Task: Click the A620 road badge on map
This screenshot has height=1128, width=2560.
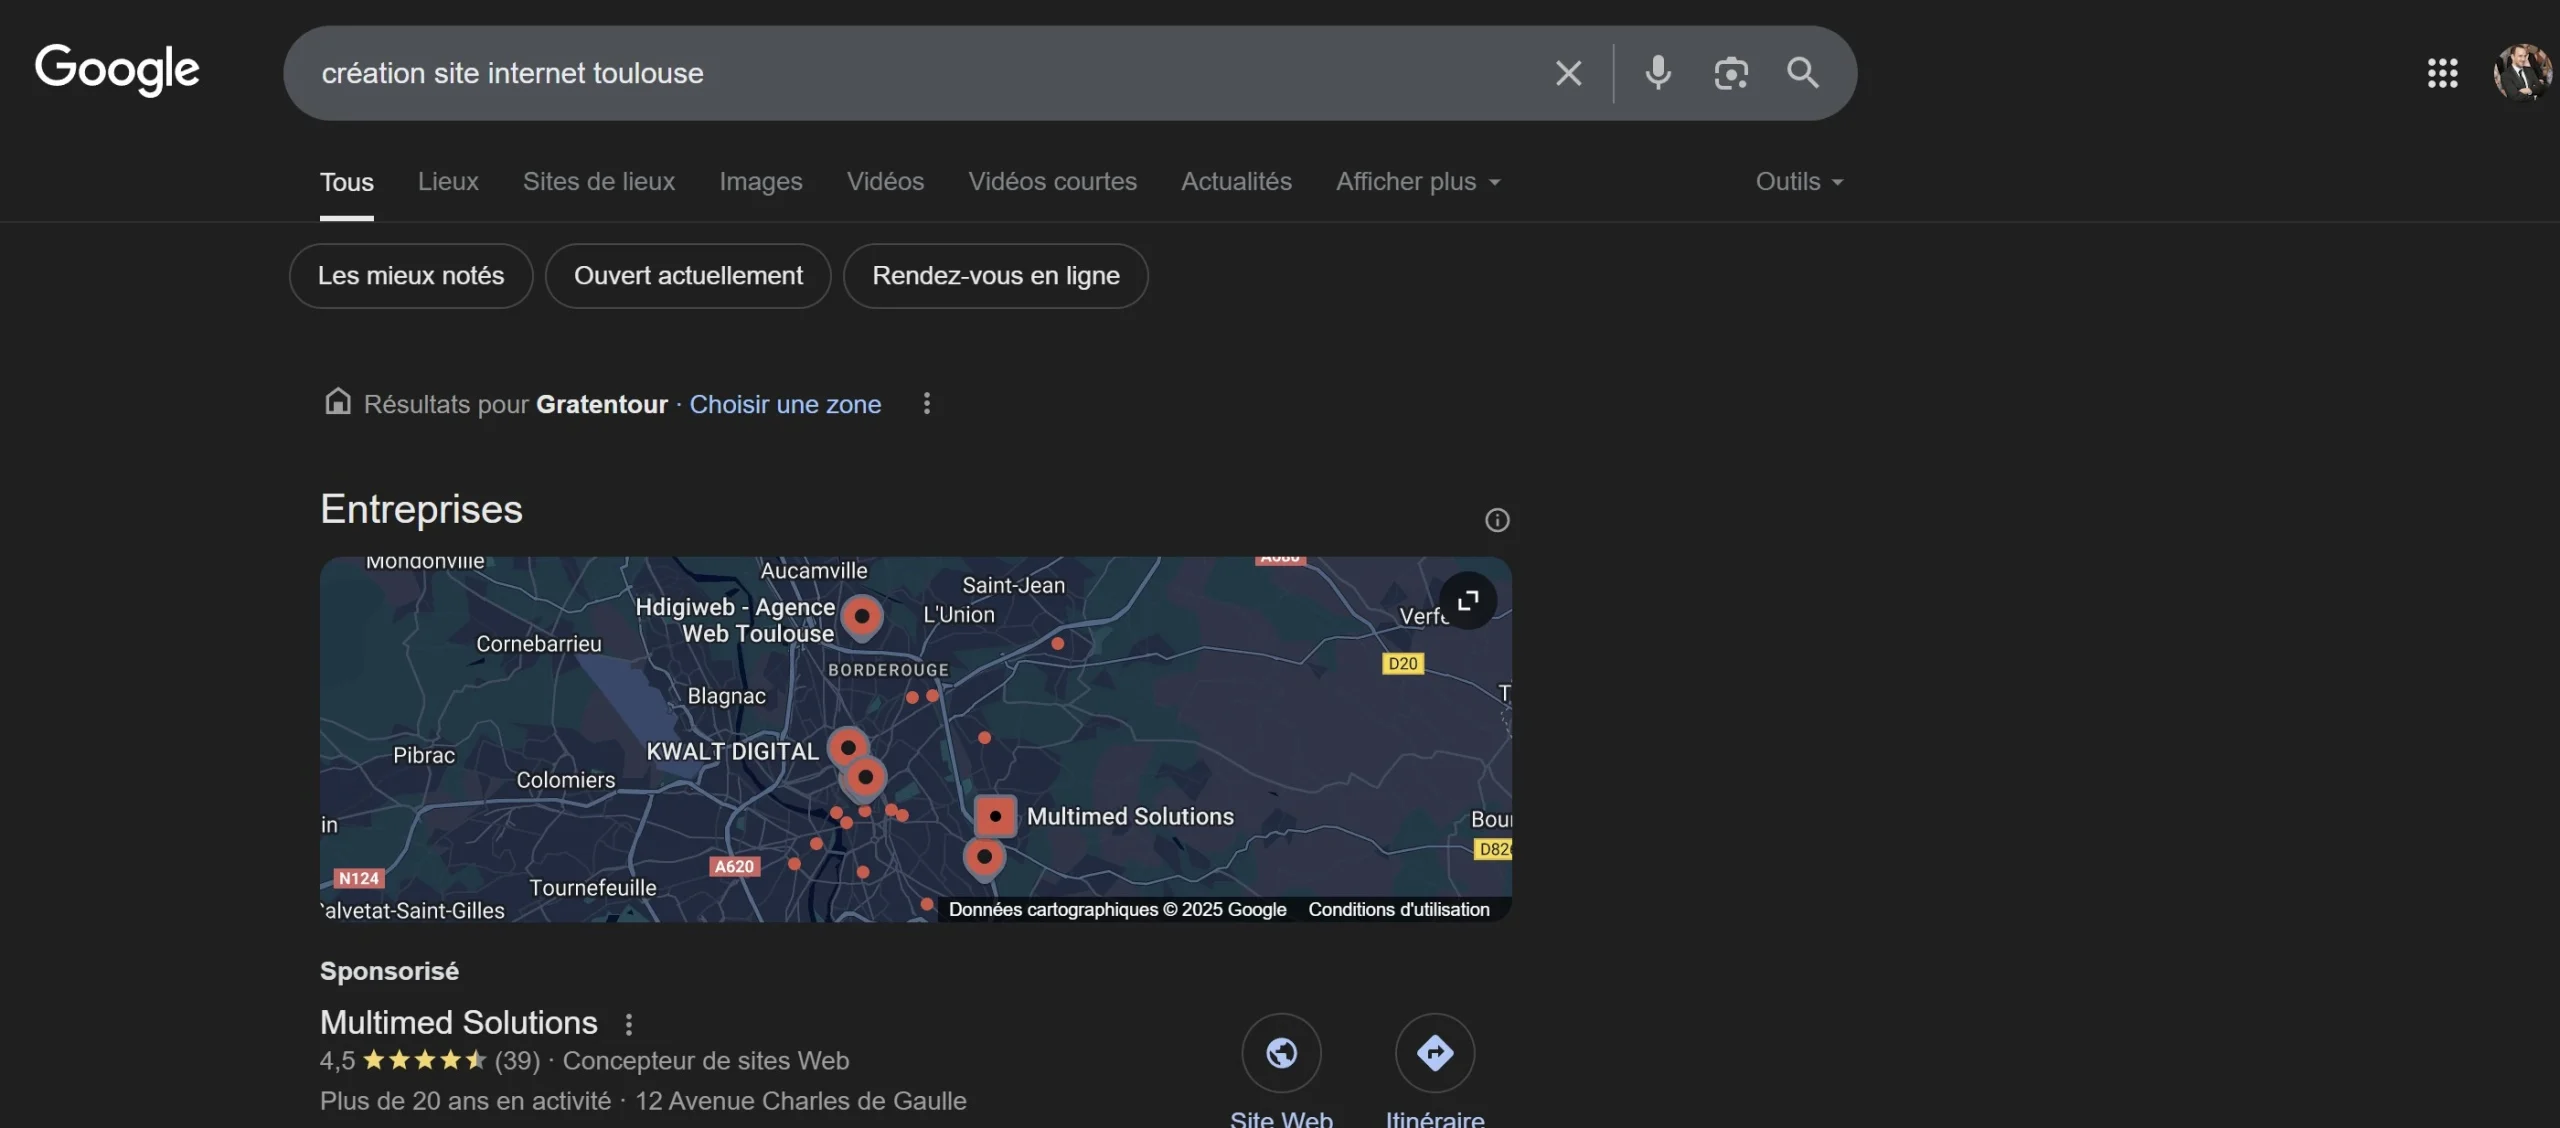Action: click(734, 866)
